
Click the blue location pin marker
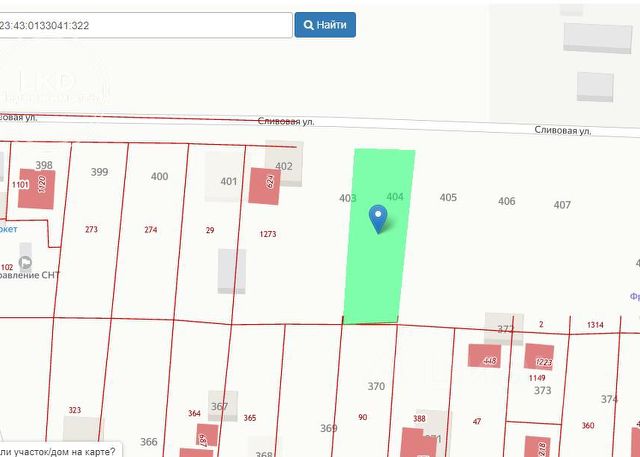click(x=378, y=219)
